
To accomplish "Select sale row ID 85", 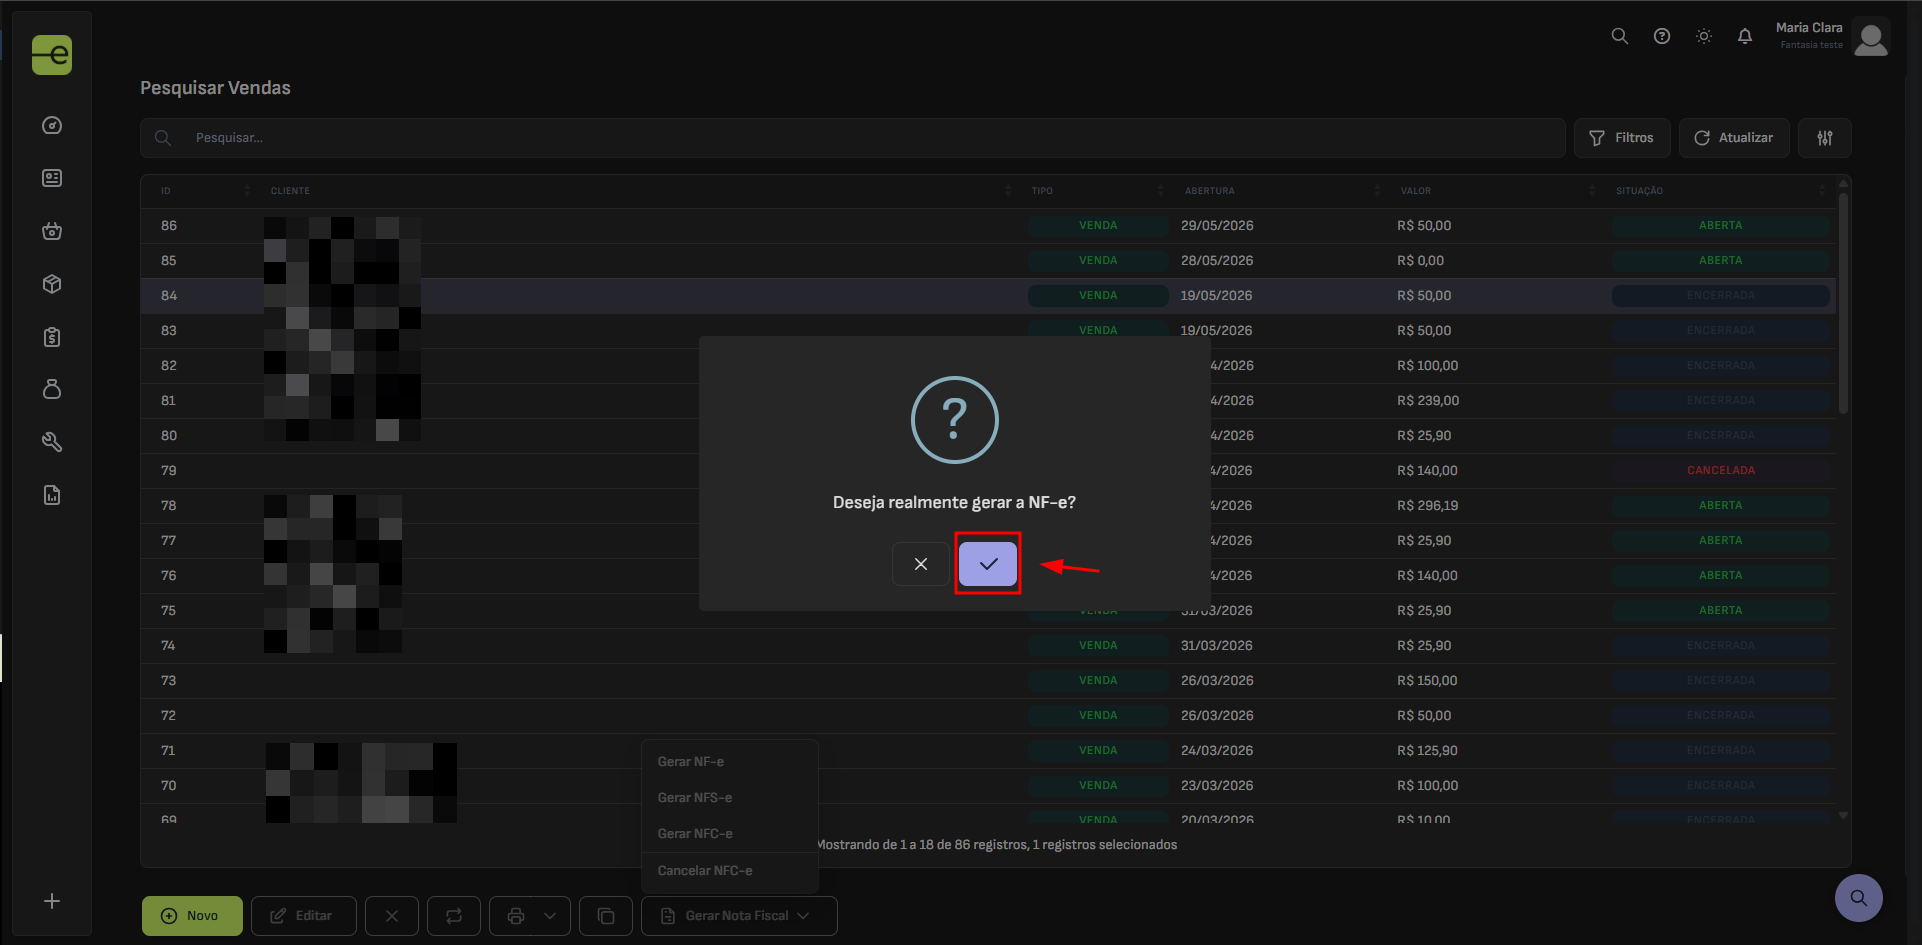I will (x=988, y=261).
